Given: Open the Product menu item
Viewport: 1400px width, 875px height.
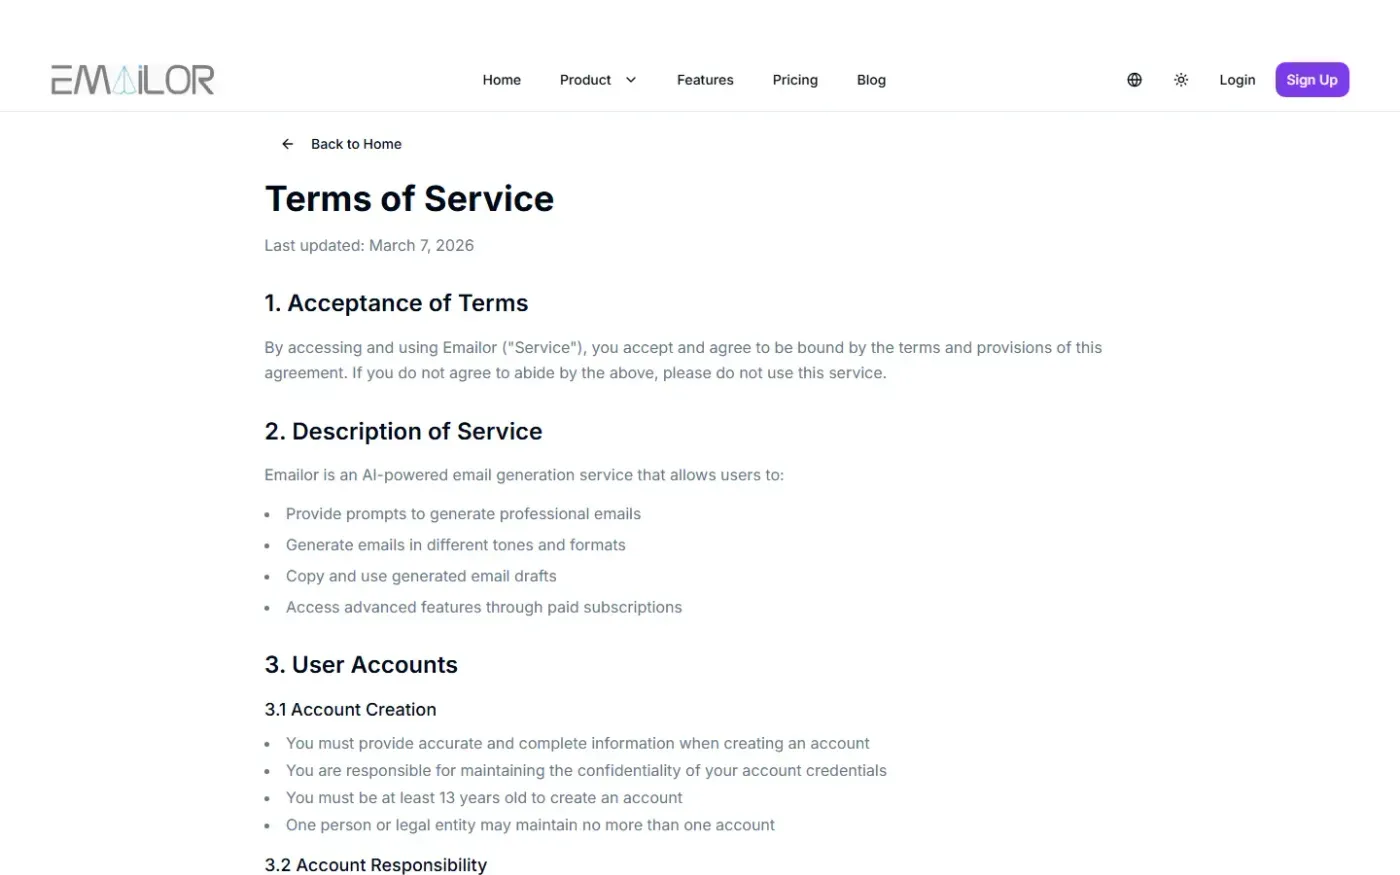Looking at the screenshot, I should point(585,80).
